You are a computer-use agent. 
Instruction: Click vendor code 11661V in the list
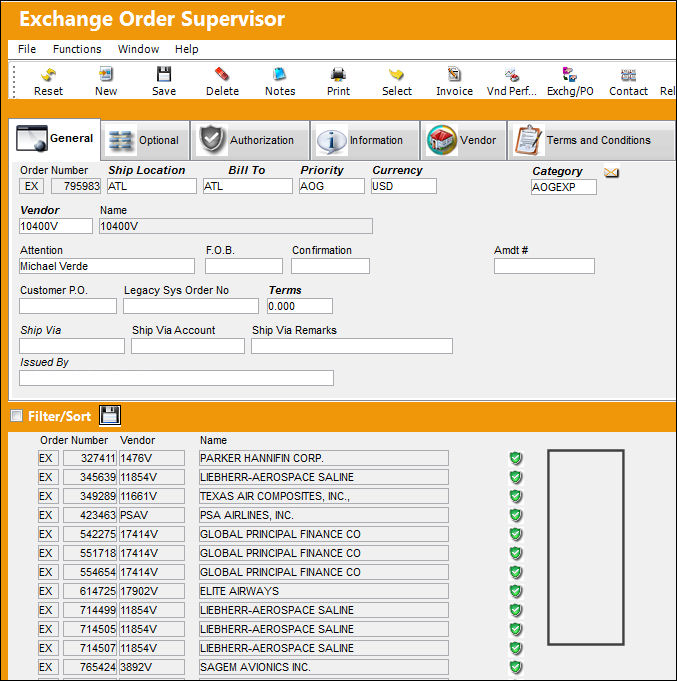point(152,496)
